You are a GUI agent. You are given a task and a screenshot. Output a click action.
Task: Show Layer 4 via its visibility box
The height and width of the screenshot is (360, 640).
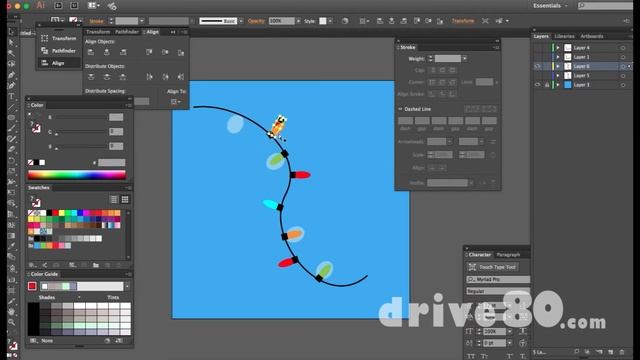pyautogui.click(x=538, y=48)
